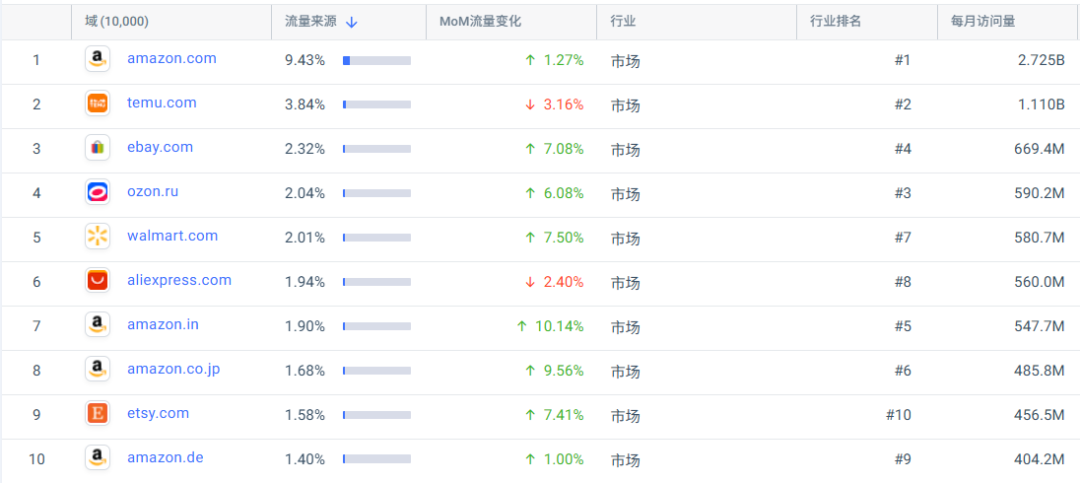The width and height of the screenshot is (1080, 483).
Task: Click the 1.94% traffic share value
Action: [304, 282]
